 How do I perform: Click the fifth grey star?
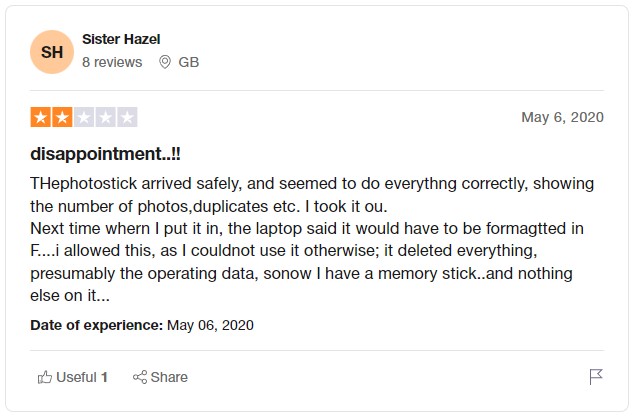click(x=127, y=117)
